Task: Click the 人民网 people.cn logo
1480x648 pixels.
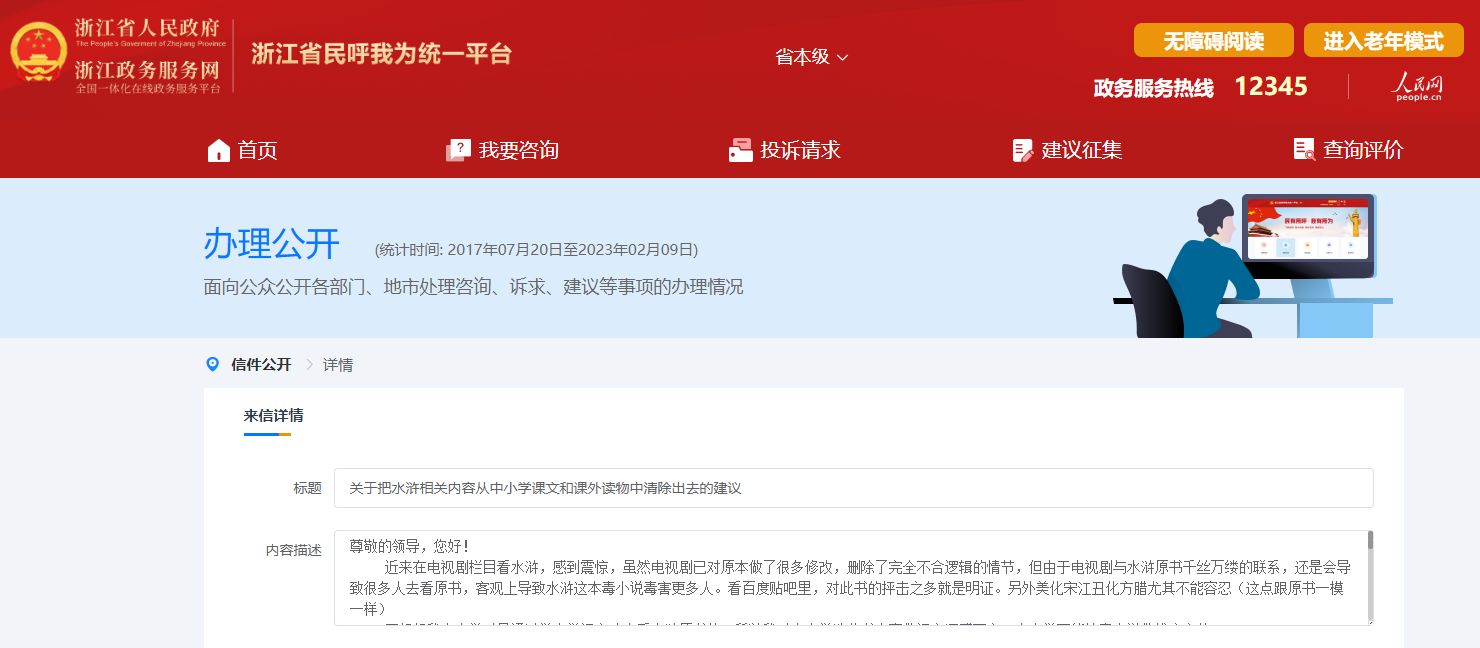Action: tap(1418, 87)
